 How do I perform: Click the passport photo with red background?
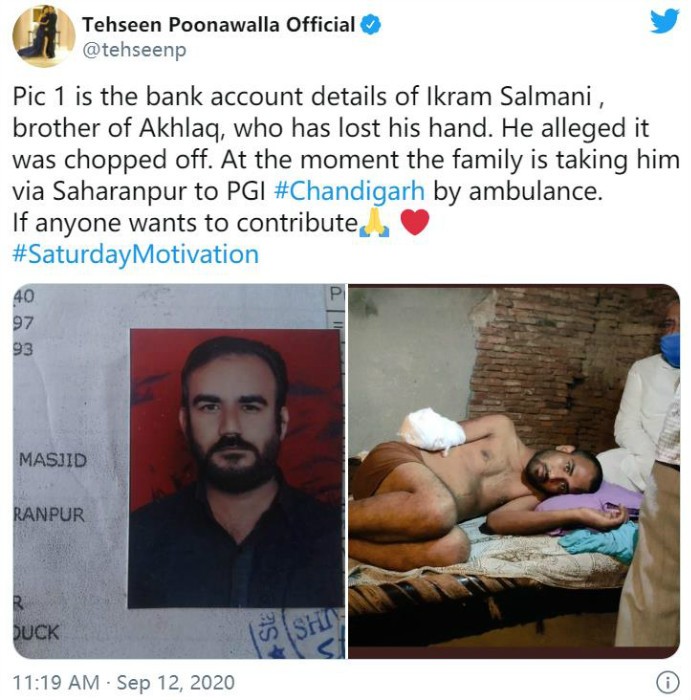(x=235, y=468)
